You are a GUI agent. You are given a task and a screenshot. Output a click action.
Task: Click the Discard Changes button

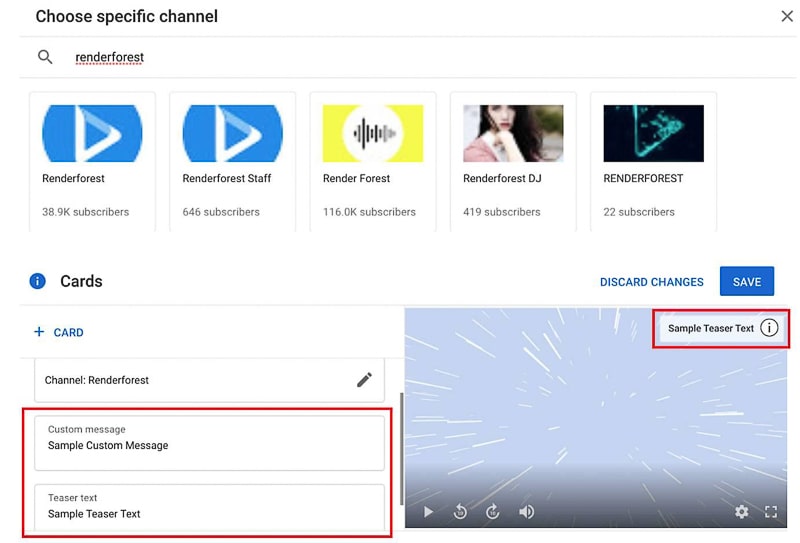pyautogui.click(x=652, y=282)
